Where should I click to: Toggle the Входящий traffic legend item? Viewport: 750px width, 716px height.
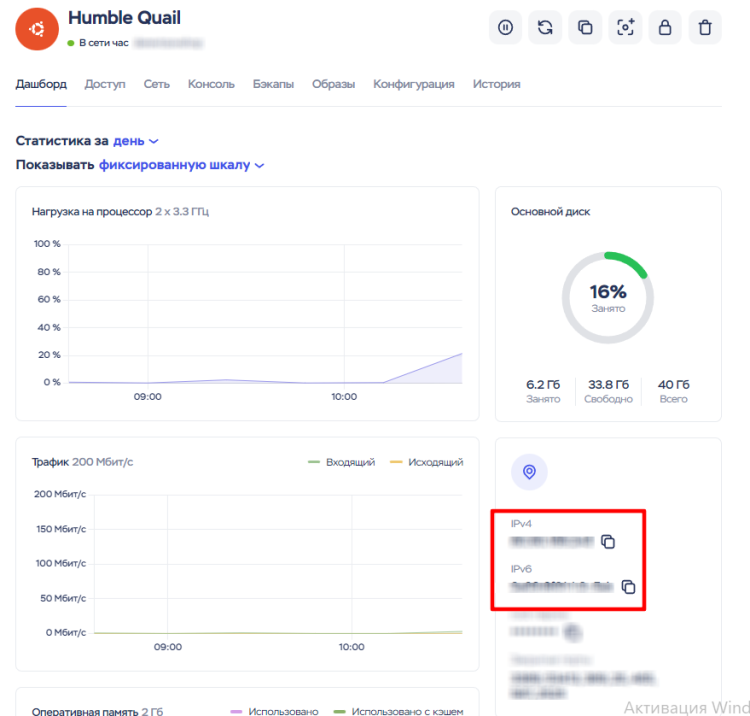pyautogui.click(x=341, y=463)
